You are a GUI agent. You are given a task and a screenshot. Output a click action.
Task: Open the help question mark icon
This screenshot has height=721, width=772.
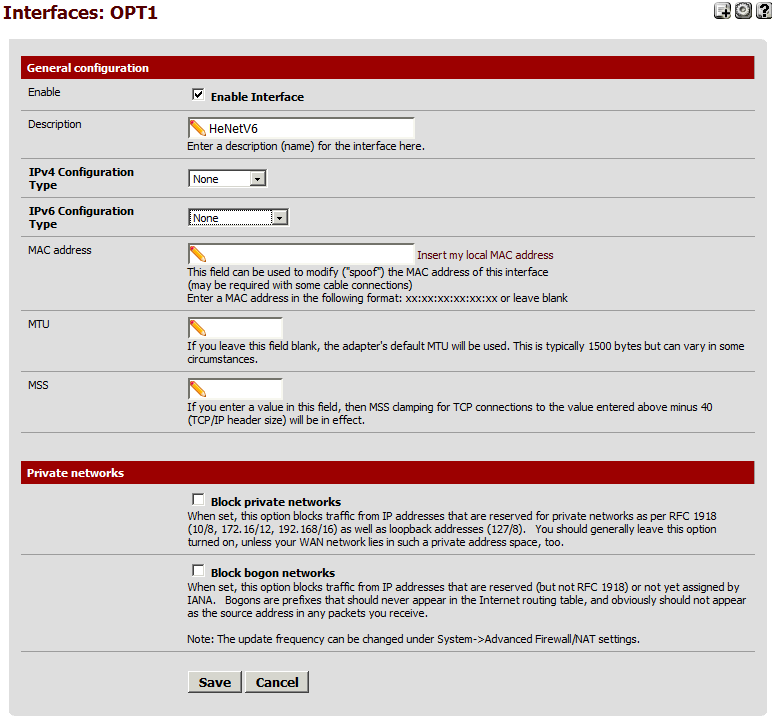763,11
